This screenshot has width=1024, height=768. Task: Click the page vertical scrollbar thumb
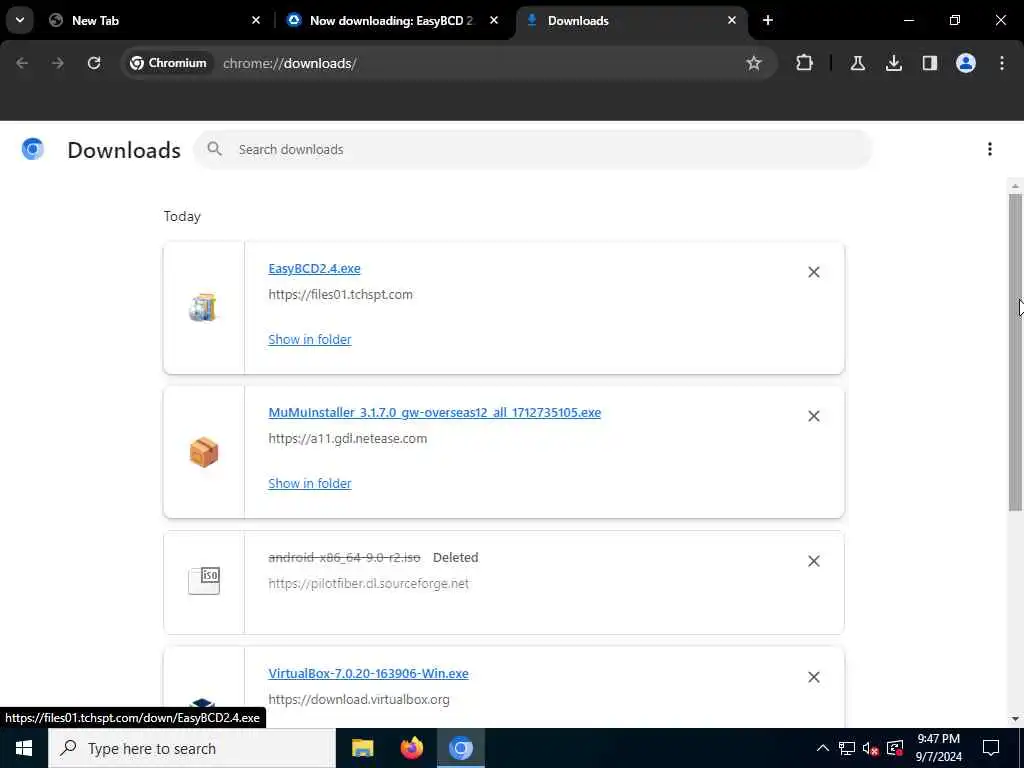(1015, 352)
